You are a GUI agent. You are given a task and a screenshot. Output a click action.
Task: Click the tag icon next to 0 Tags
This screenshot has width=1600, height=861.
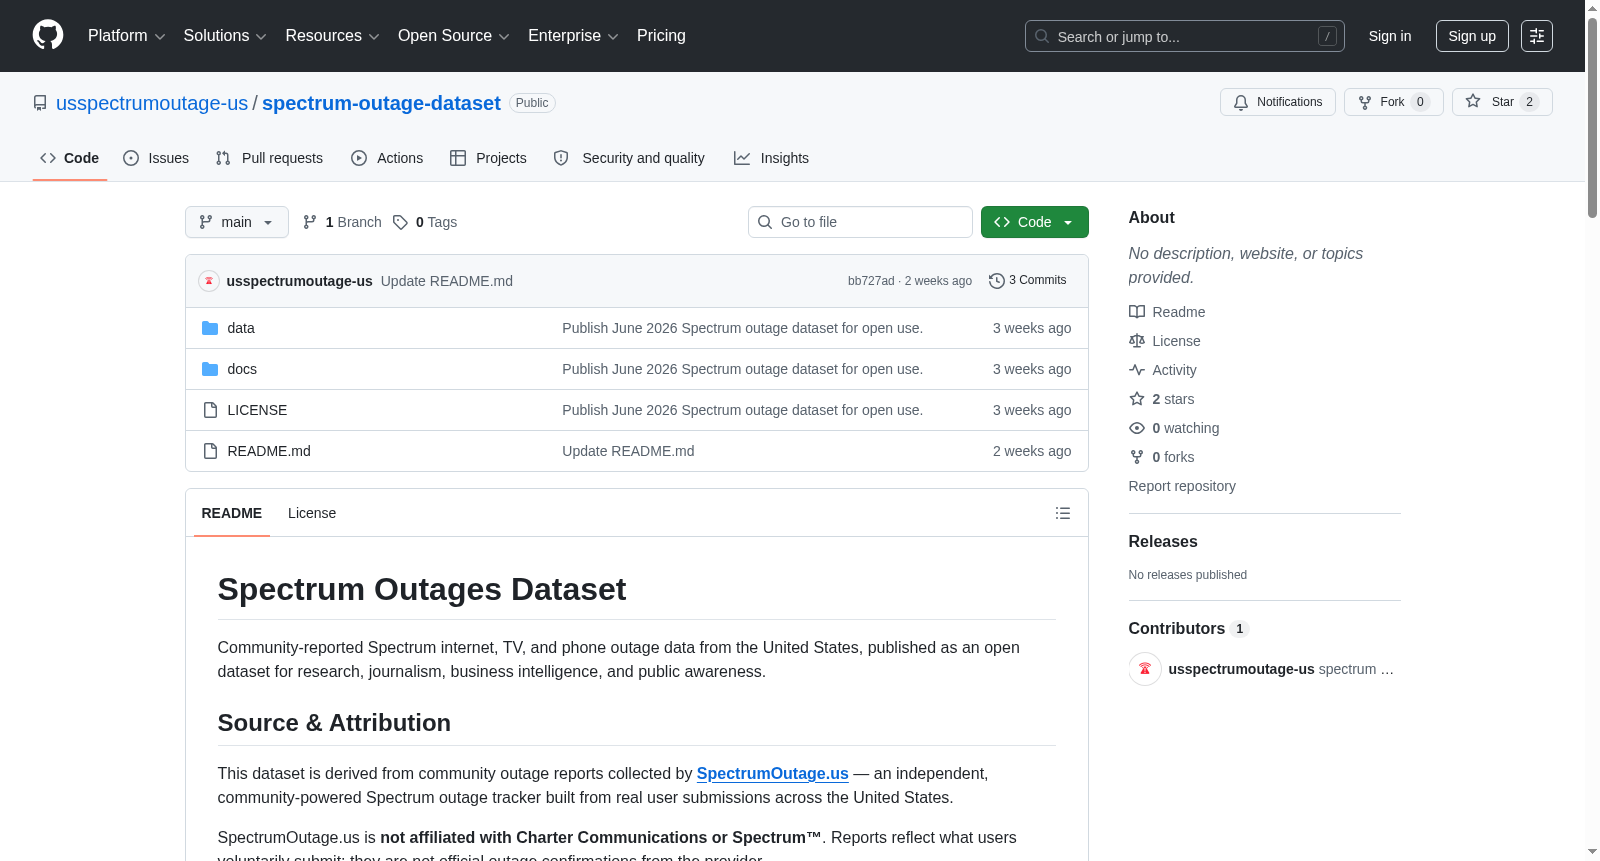click(x=400, y=222)
